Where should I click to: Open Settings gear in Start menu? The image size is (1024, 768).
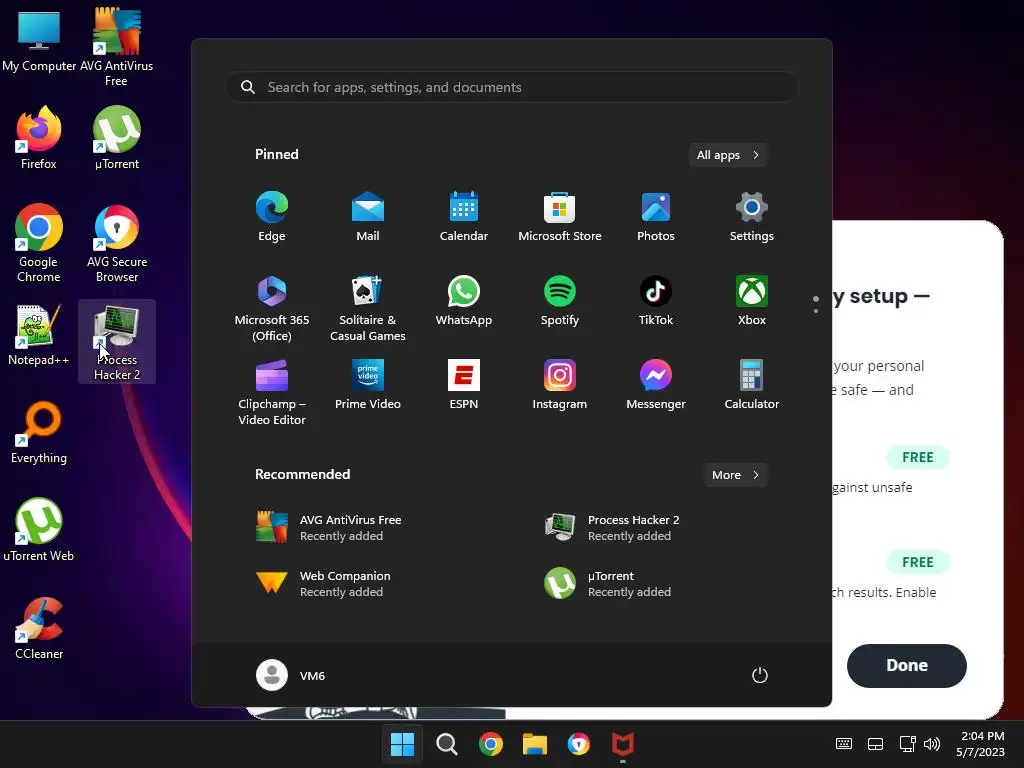pos(752,217)
